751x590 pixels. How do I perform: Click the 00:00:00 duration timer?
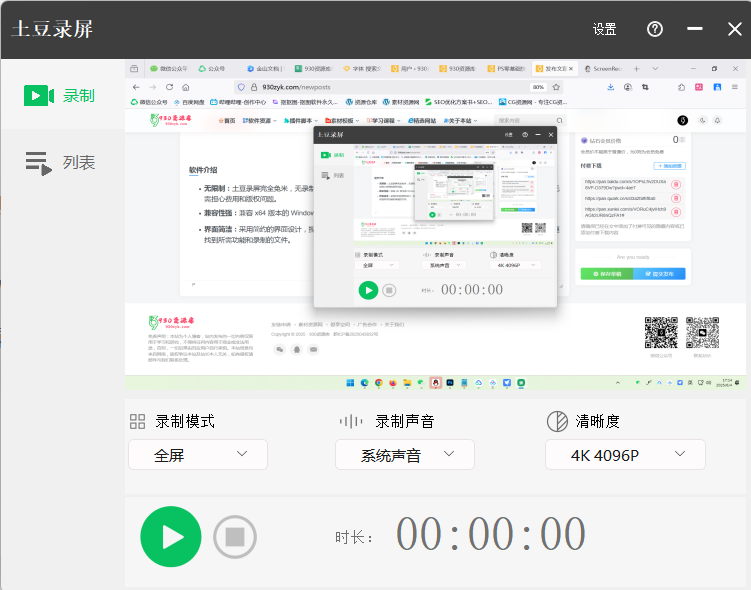coord(490,534)
